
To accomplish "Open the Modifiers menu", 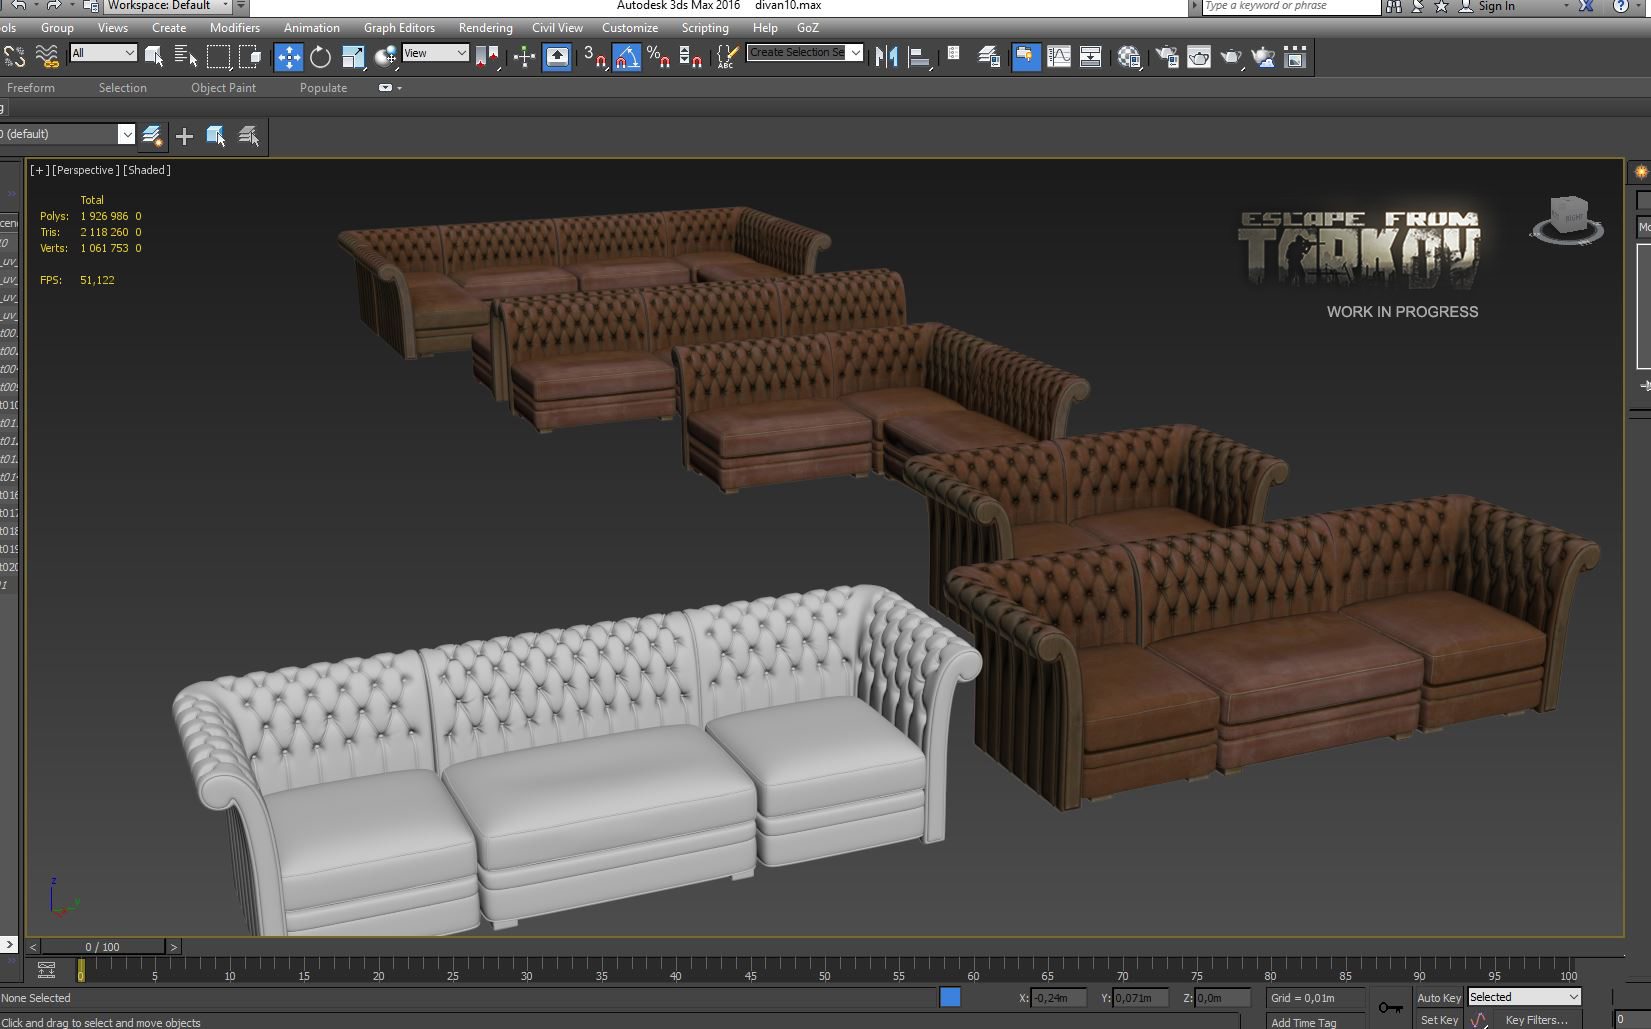I will (235, 28).
